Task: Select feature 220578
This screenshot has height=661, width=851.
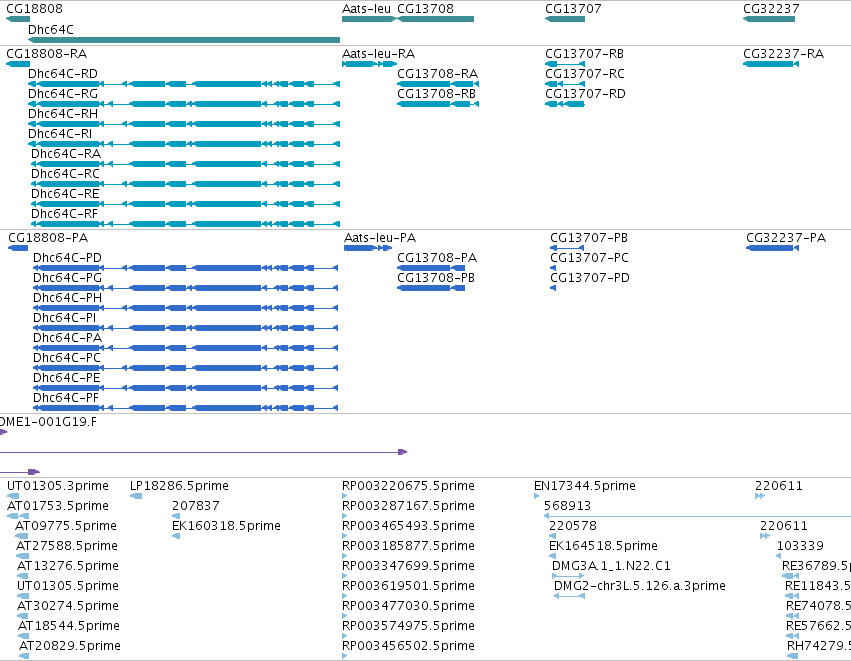Action: pyautogui.click(x=552, y=536)
